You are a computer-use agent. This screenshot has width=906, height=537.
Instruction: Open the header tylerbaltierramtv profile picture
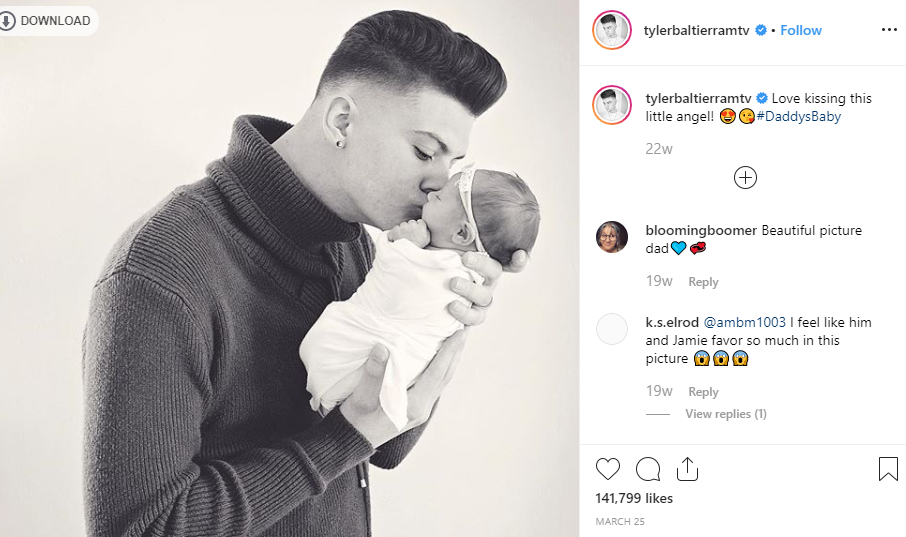612,30
